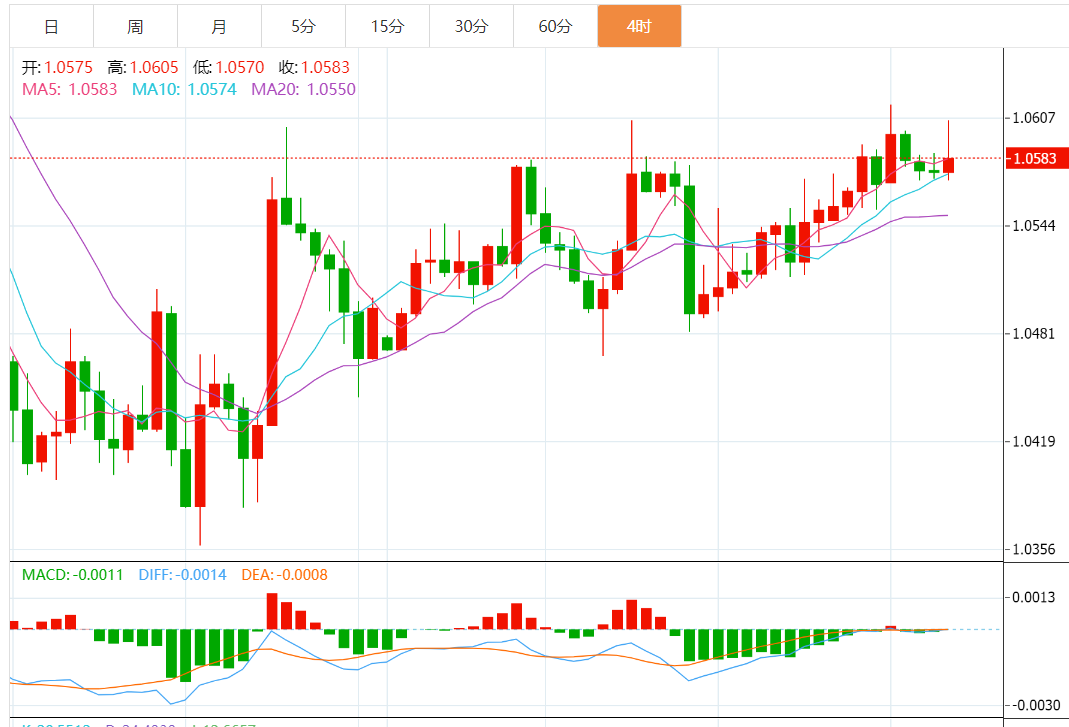
Task: Open the 60分 timeframe tab
Action: 555,27
